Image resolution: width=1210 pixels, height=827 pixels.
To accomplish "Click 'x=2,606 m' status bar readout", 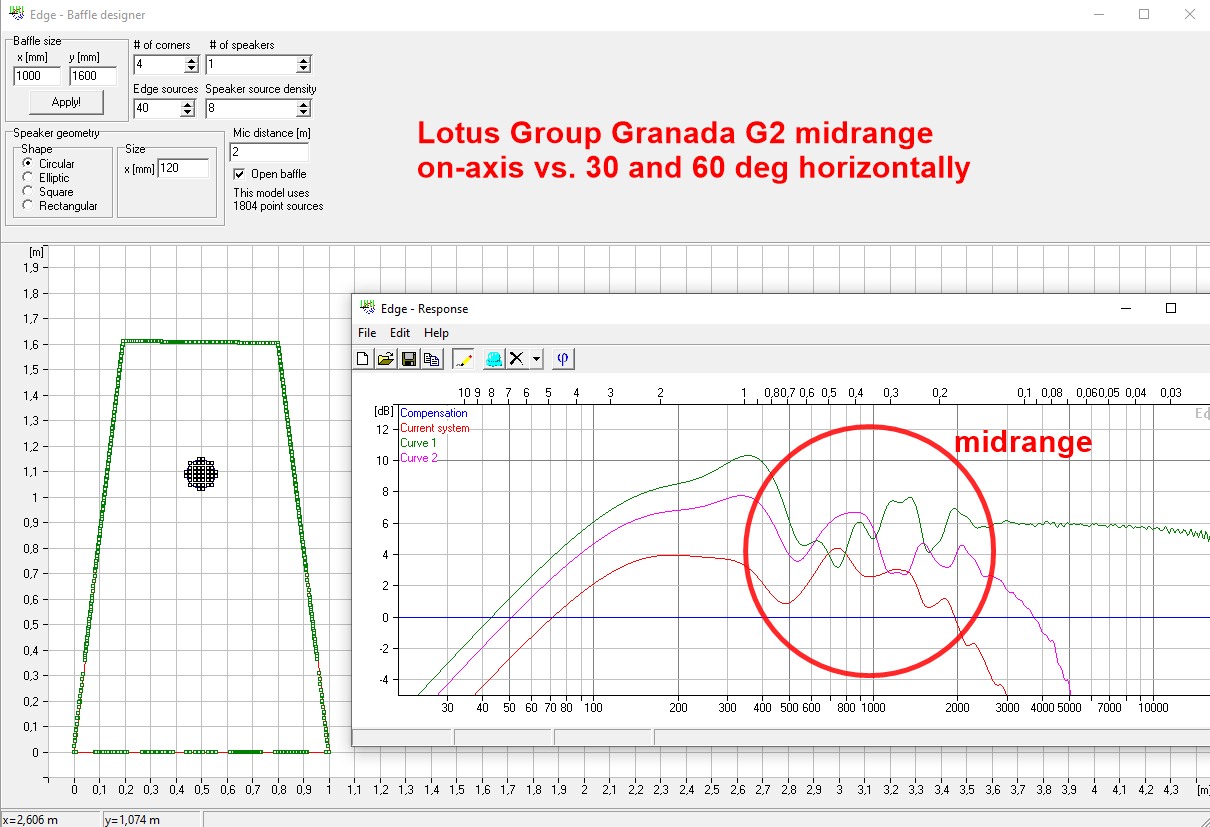I will tap(31, 819).
